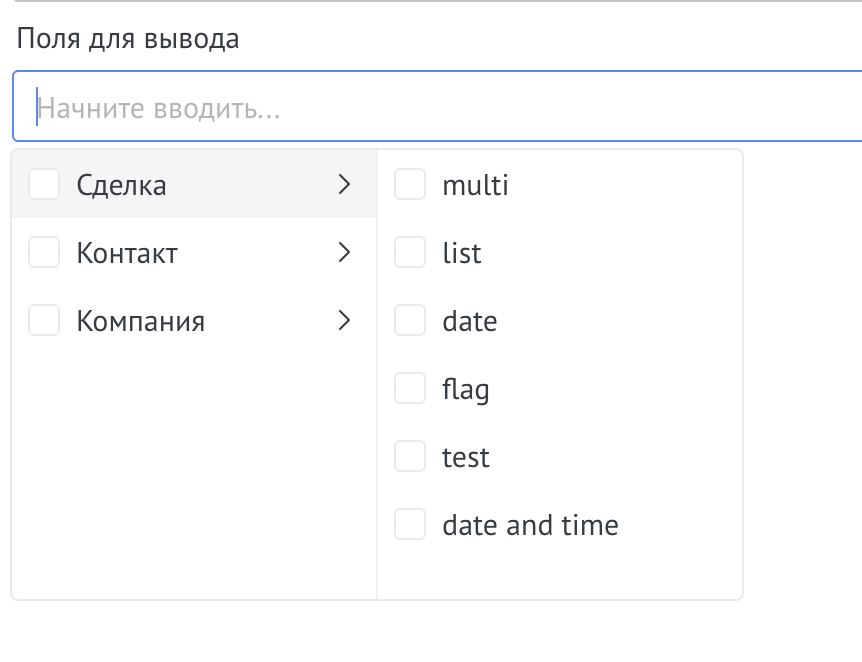This screenshot has width=862, height=662.
Task: Open the Сделка category
Action: click(x=194, y=184)
